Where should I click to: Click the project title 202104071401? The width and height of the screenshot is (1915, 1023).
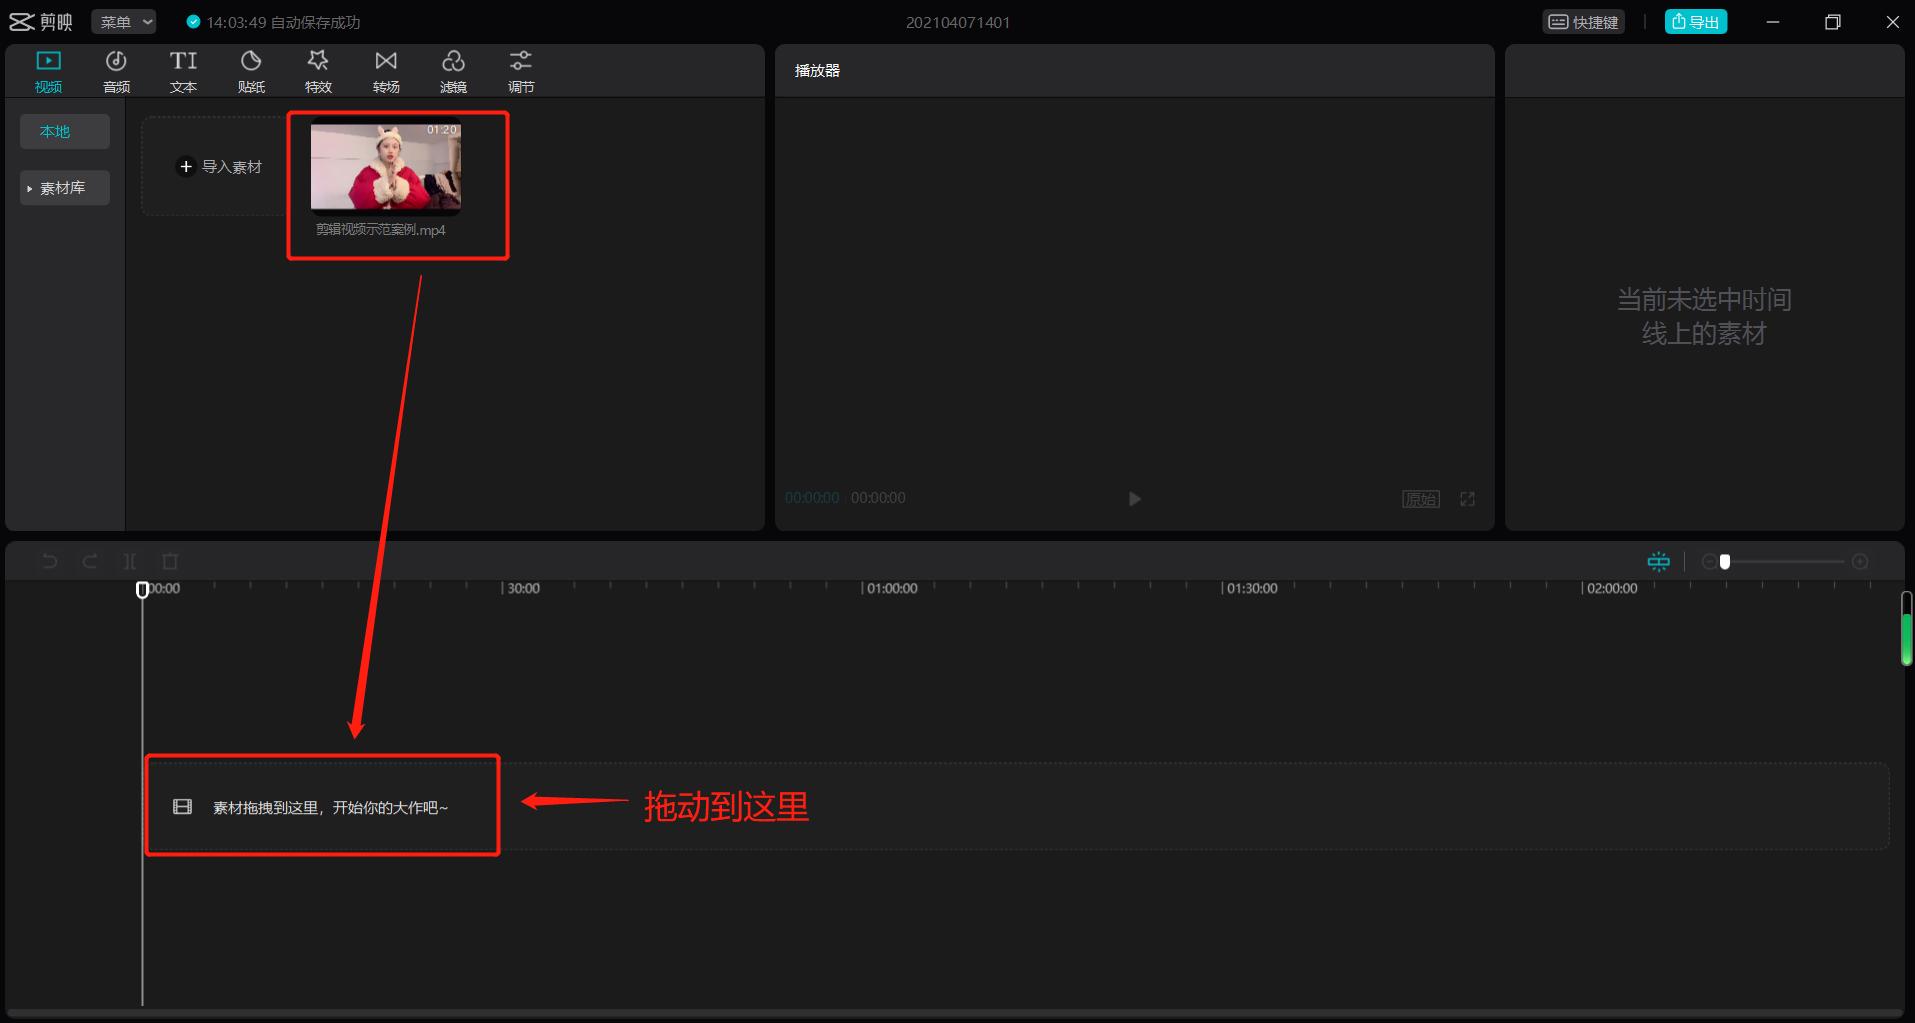pos(957,22)
